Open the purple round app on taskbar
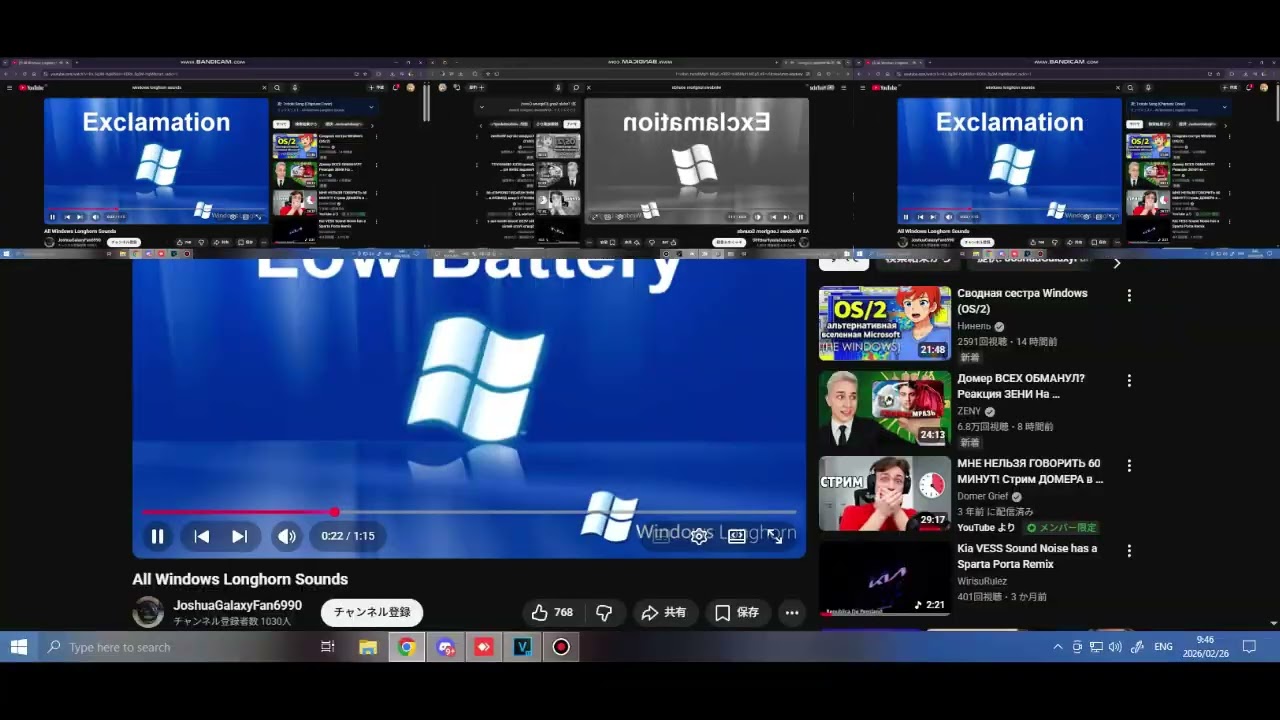1280x720 pixels. (x=446, y=647)
